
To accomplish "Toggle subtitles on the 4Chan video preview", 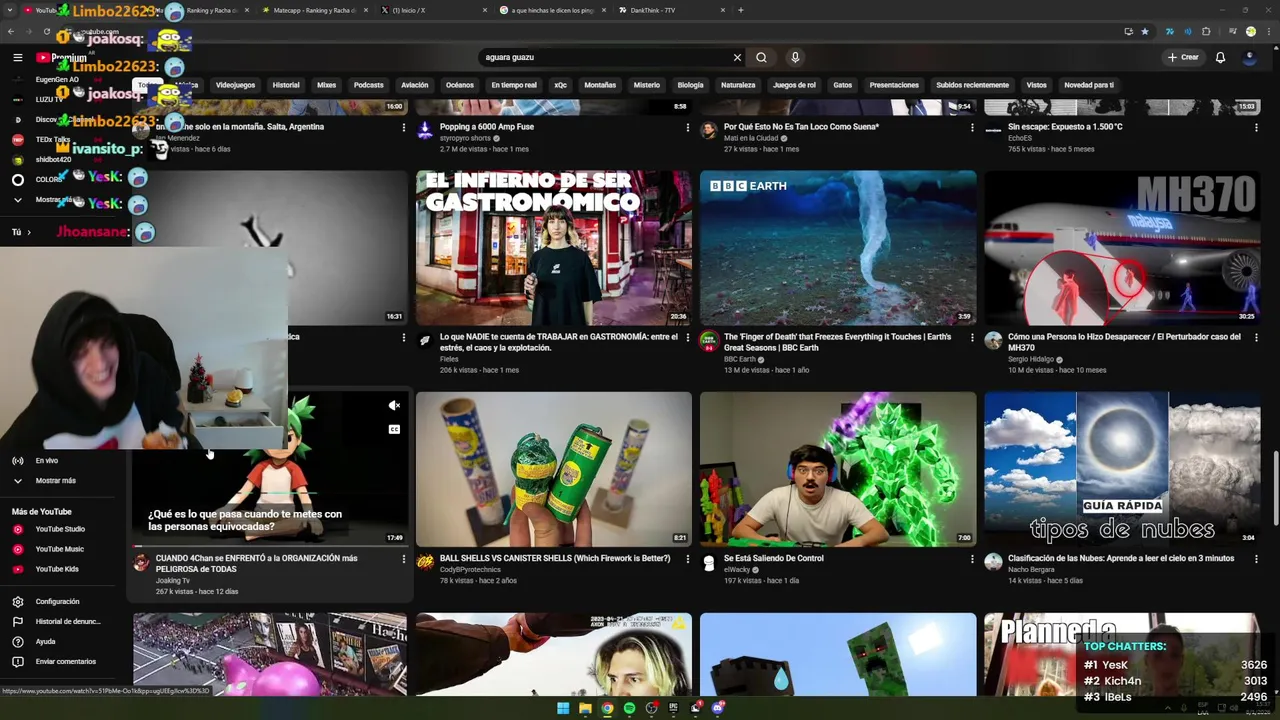I will tap(394, 429).
